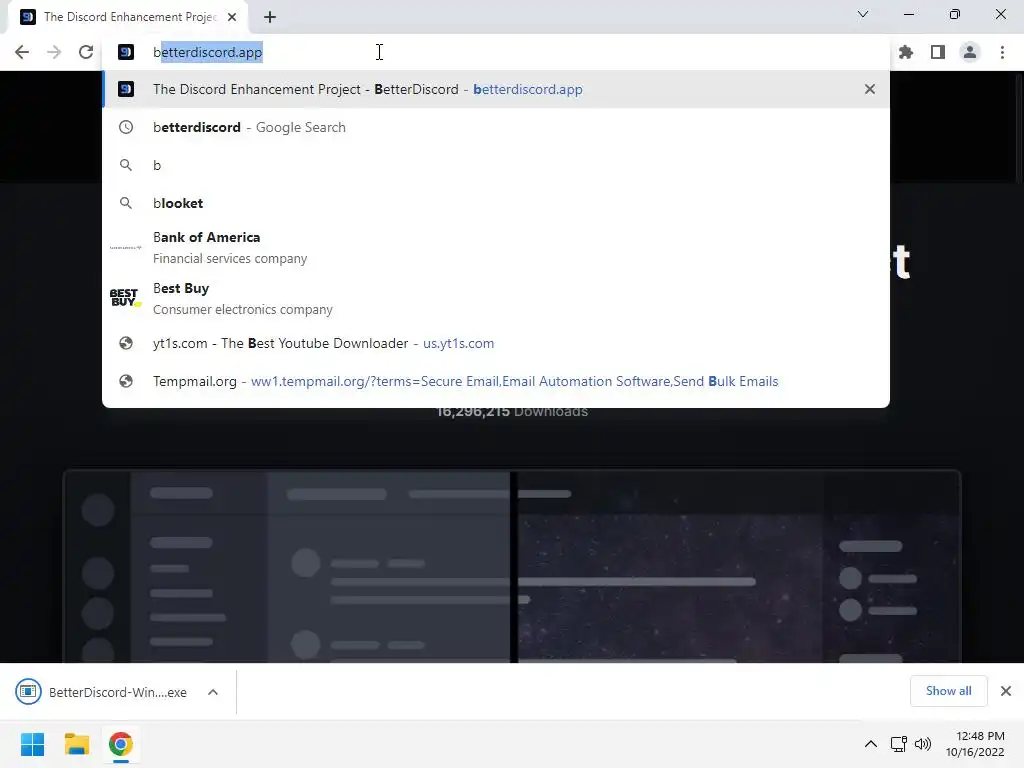Open the profile avatar menu
1024x768 pixels.
click(x=970, y=52)
